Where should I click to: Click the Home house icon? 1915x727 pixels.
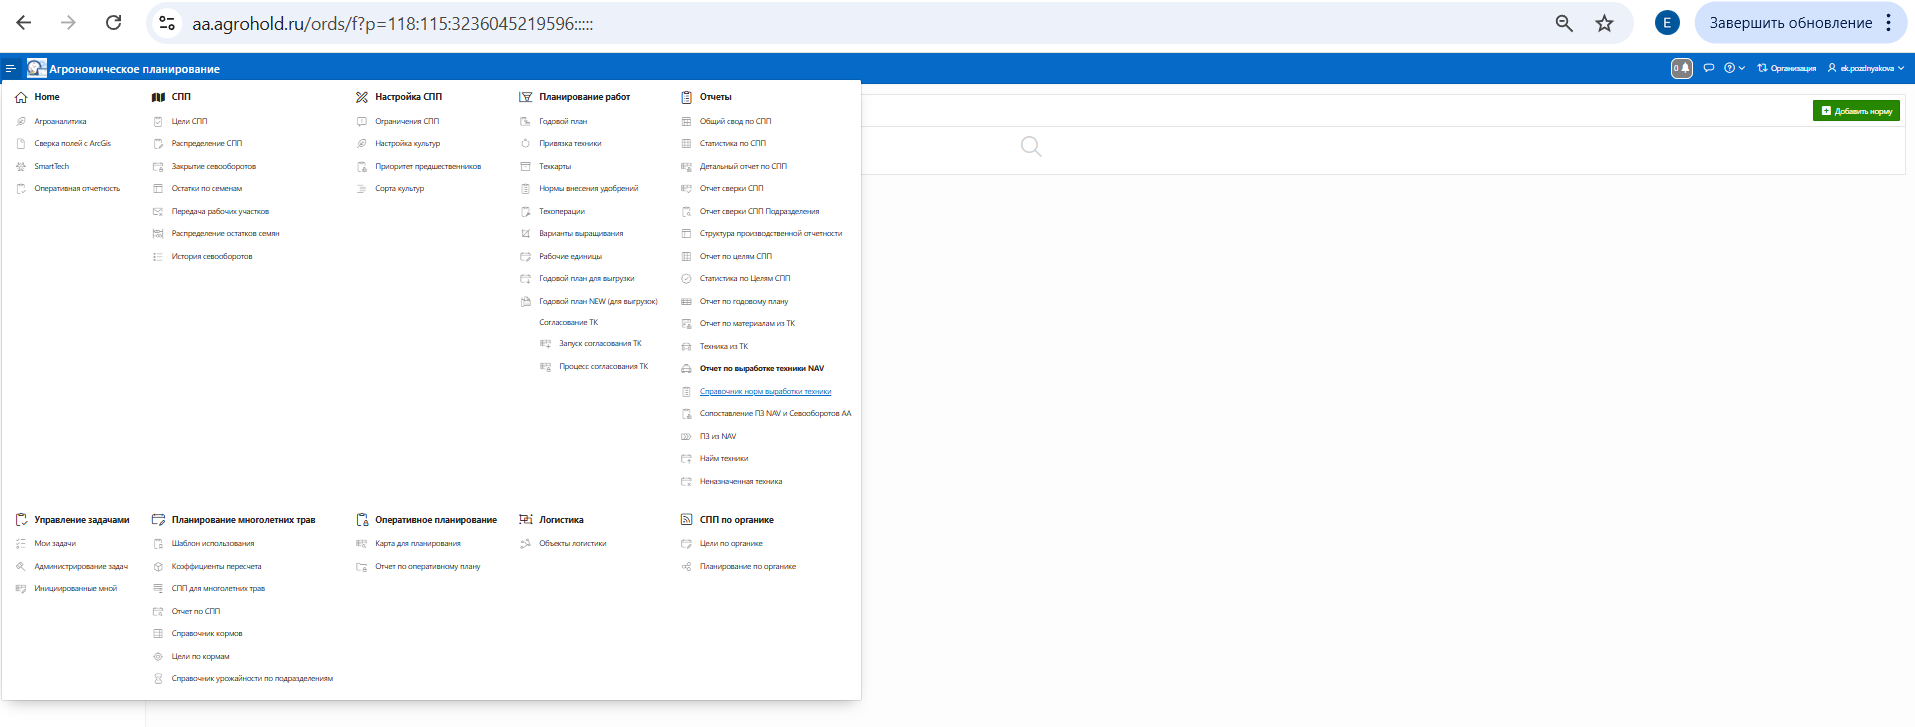pos(21,97)
